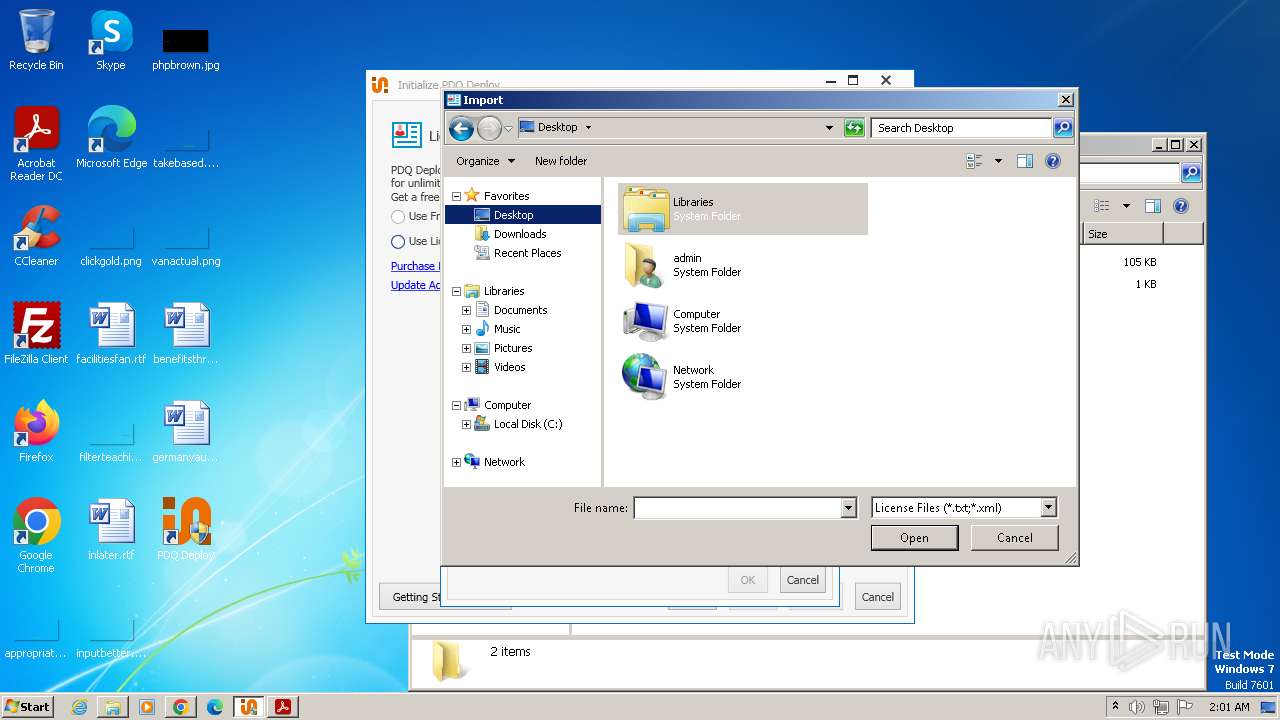Open Microsoft Edge desktop shortcut
This screenshot has width=1280, height=720.
pyautogui.click(x=111, y=138)
